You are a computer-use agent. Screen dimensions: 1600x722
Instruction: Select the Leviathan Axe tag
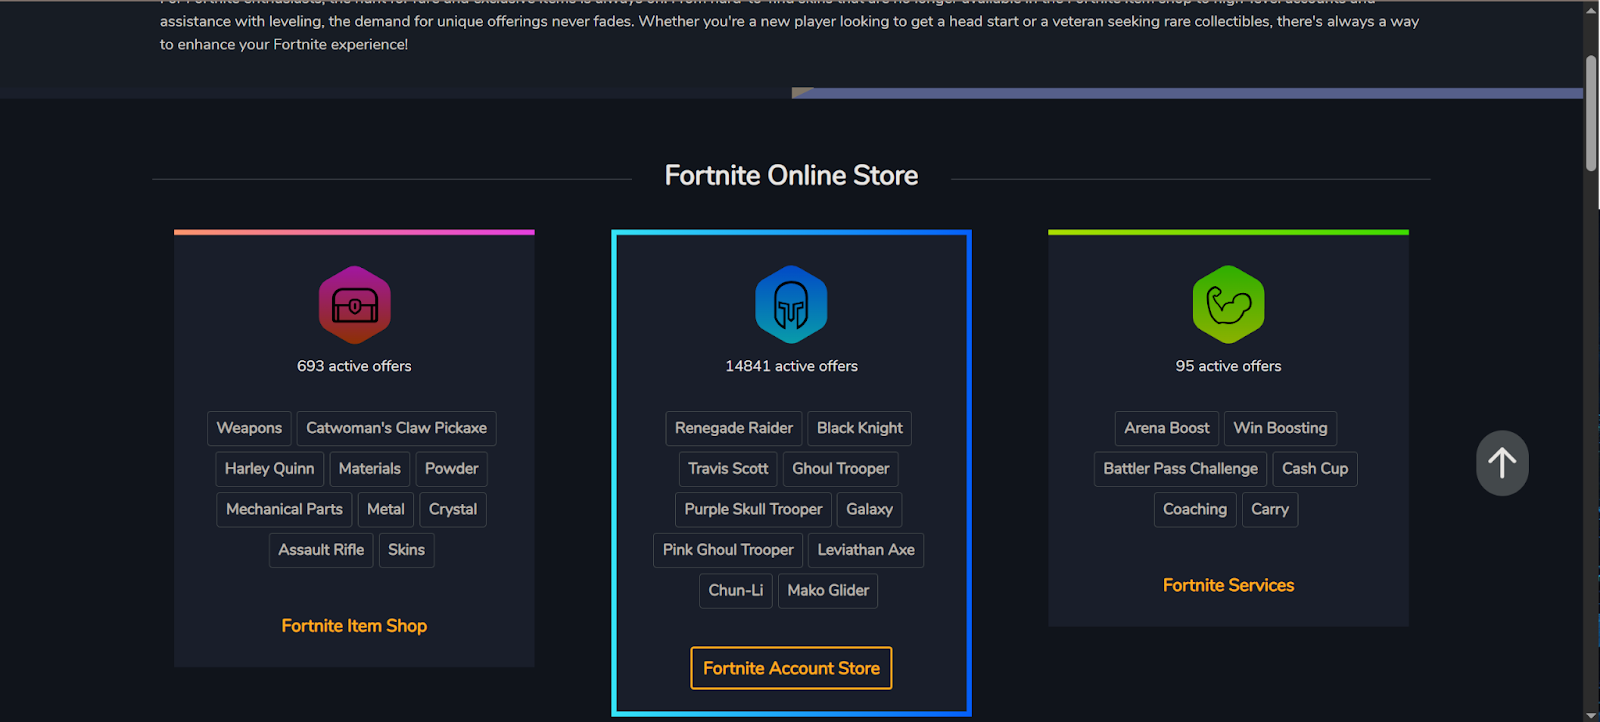865,550
